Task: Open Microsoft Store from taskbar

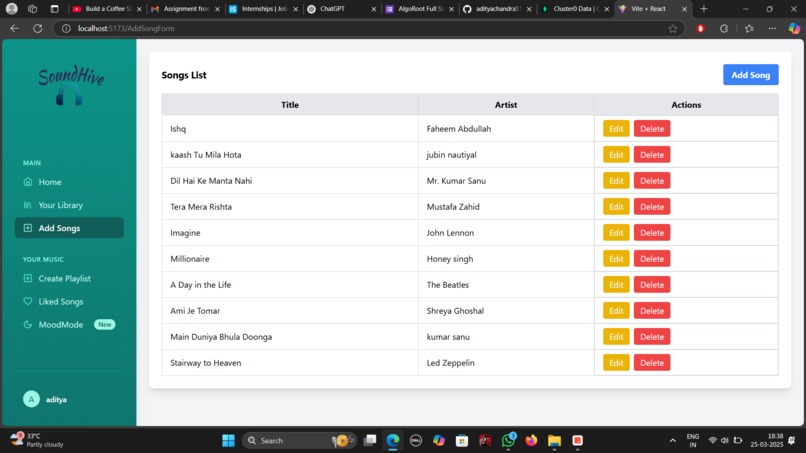Action: pyautogui.click(x=462, y=441)
